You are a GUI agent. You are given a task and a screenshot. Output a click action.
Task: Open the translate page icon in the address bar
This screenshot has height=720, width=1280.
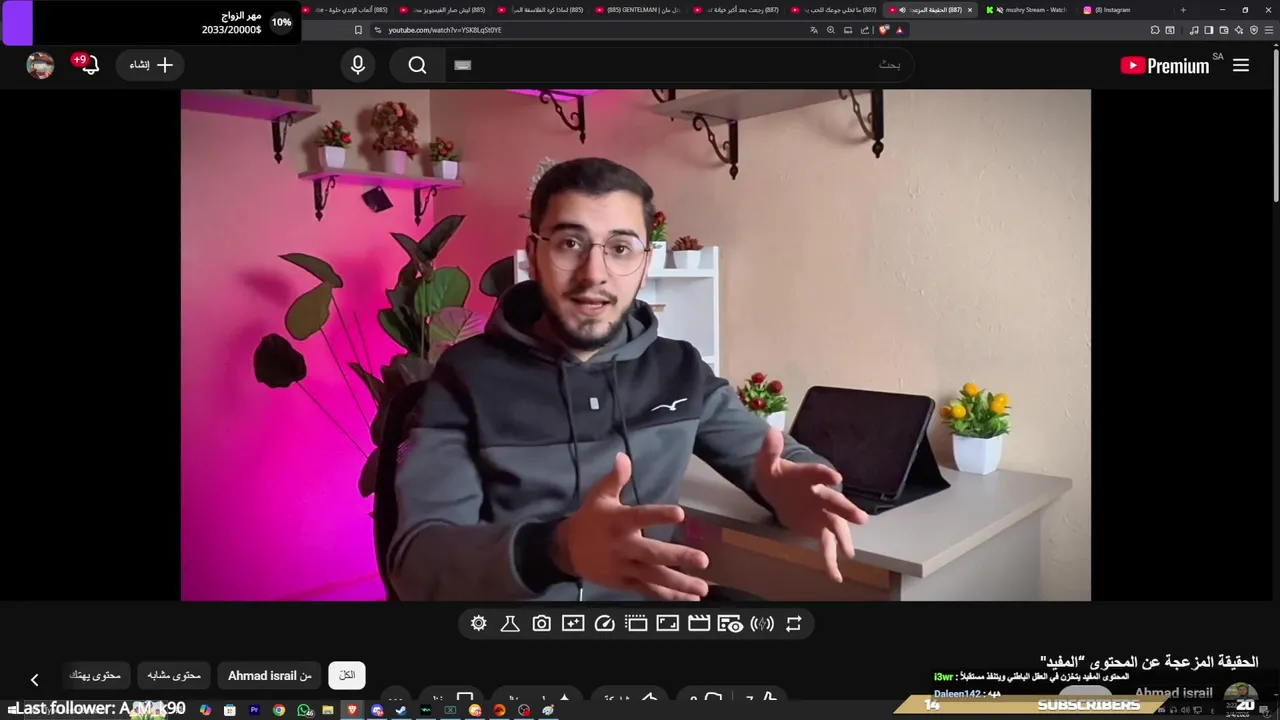click(x=813, y=30)
